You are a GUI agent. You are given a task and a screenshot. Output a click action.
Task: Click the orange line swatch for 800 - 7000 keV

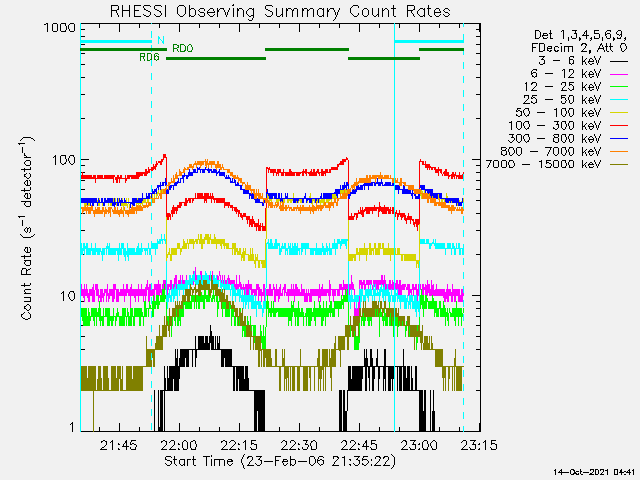[x=619, y=152]
